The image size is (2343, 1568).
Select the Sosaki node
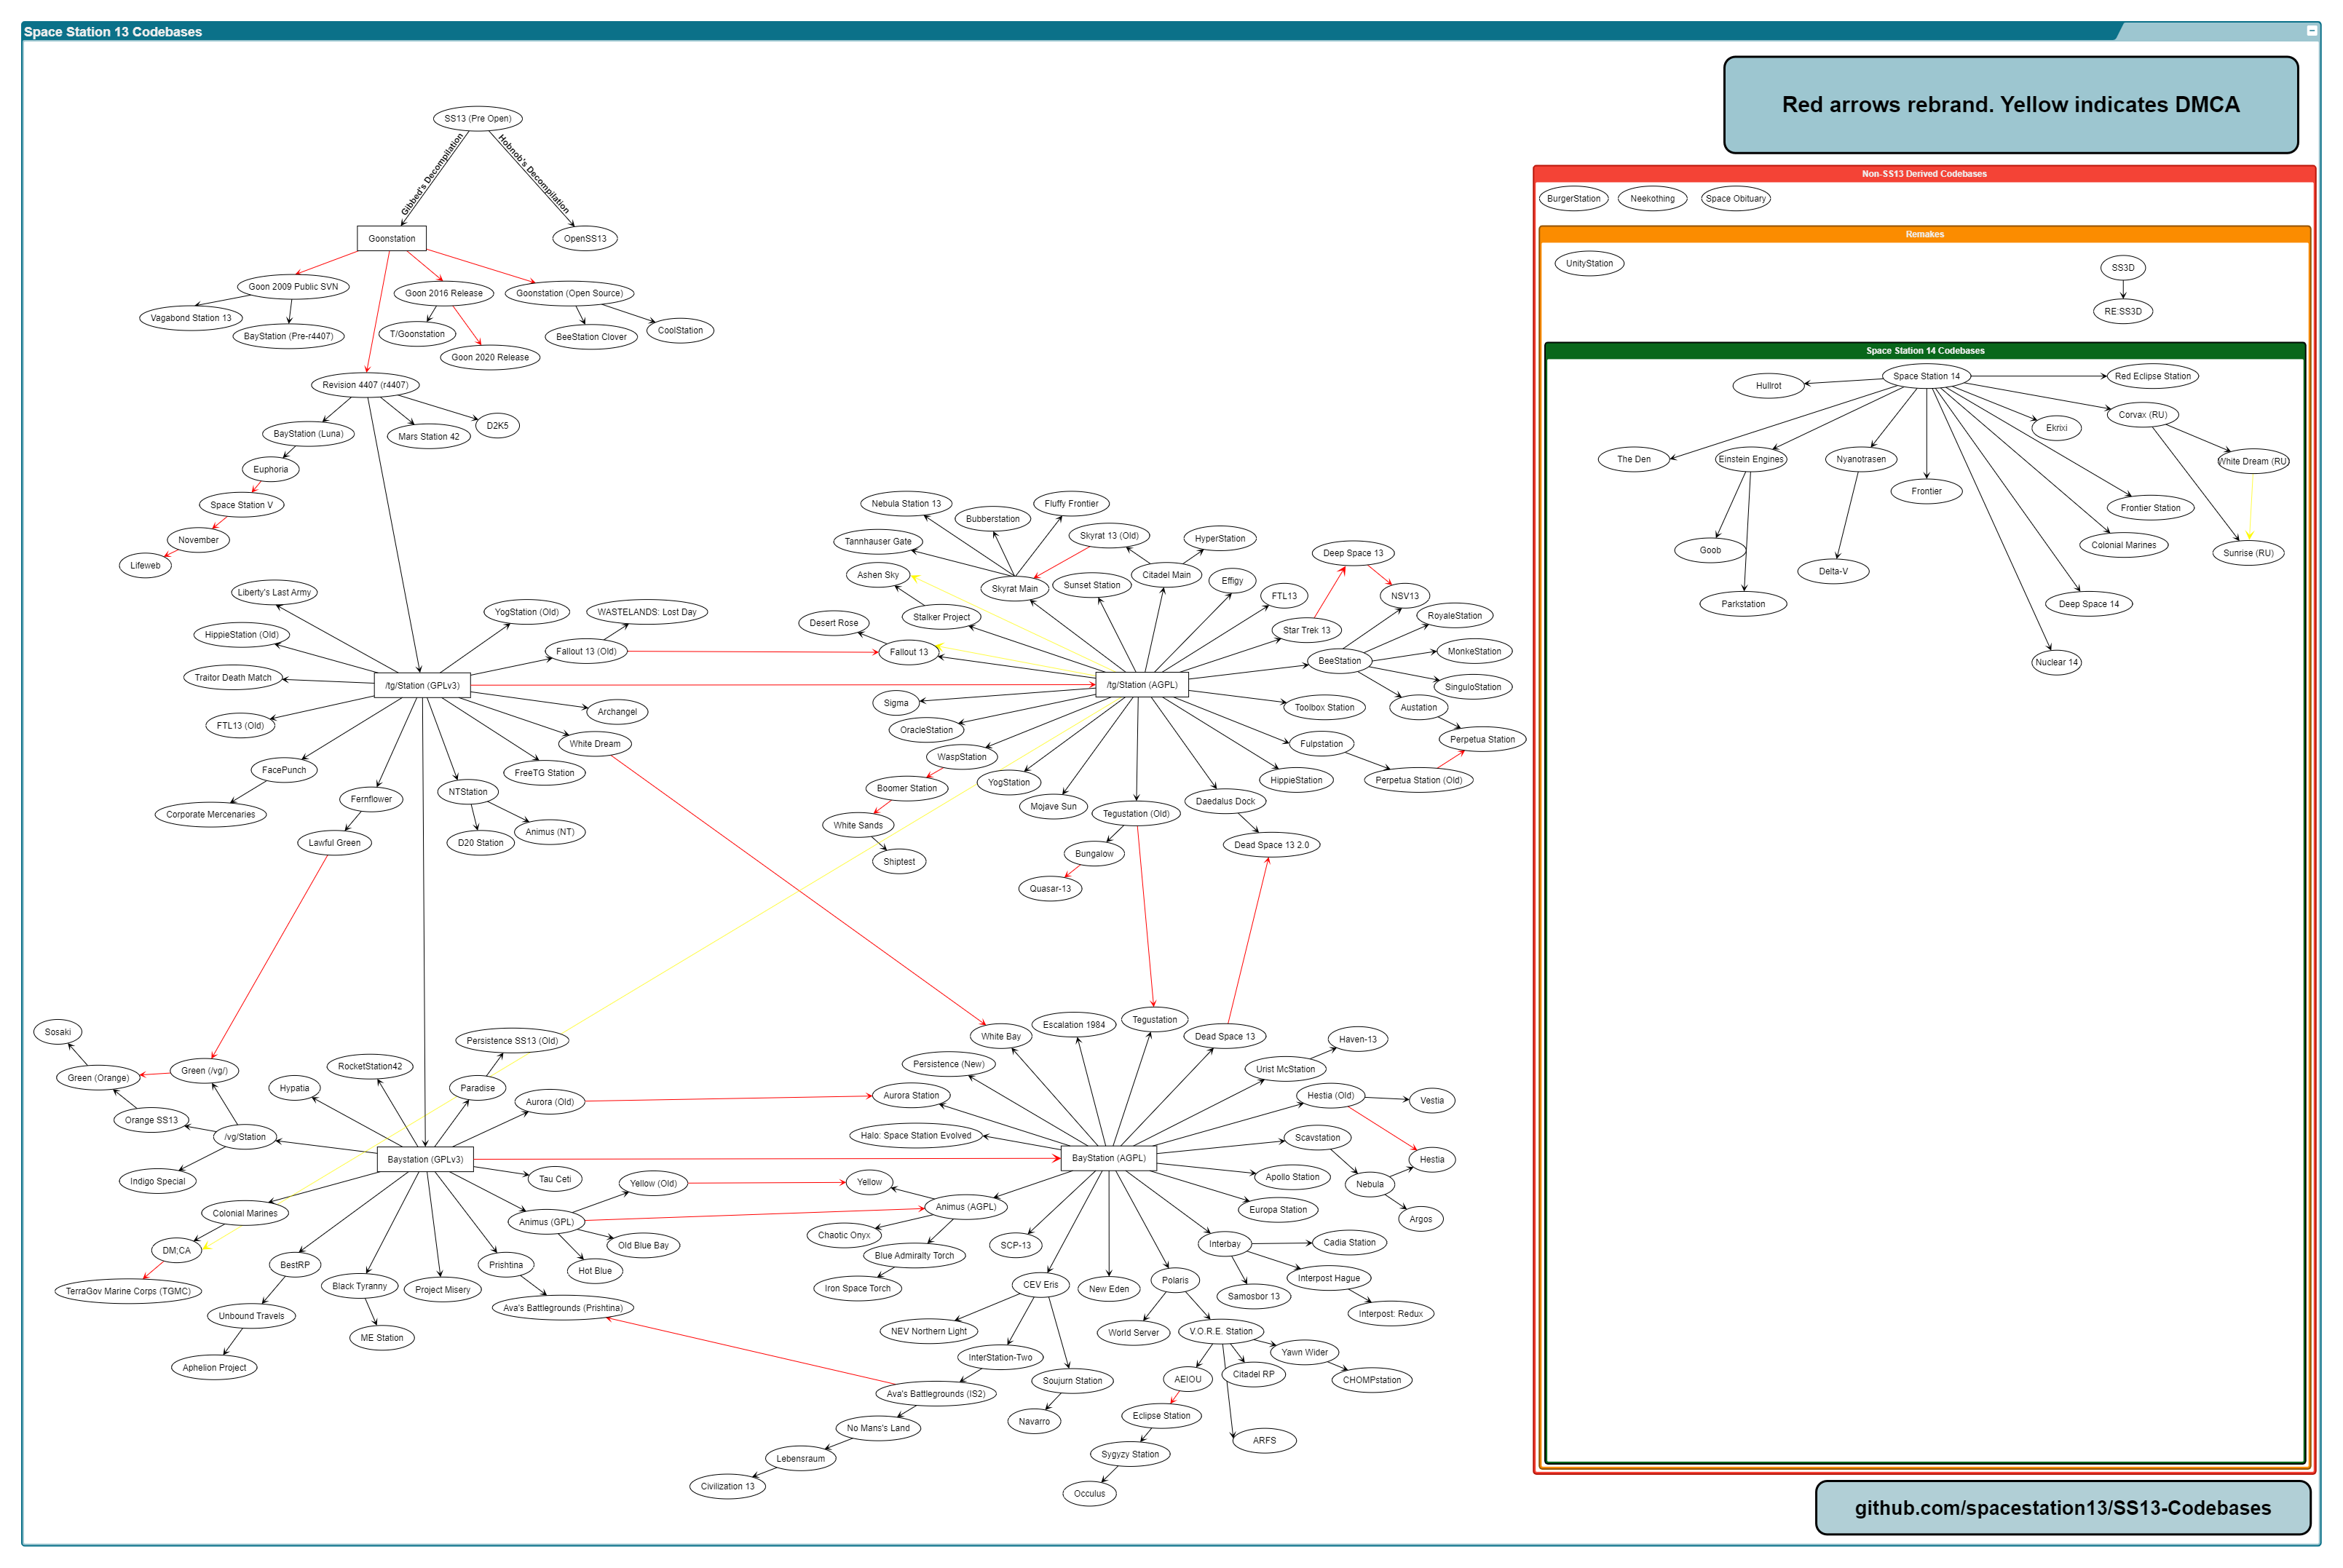pos(58,1033)
